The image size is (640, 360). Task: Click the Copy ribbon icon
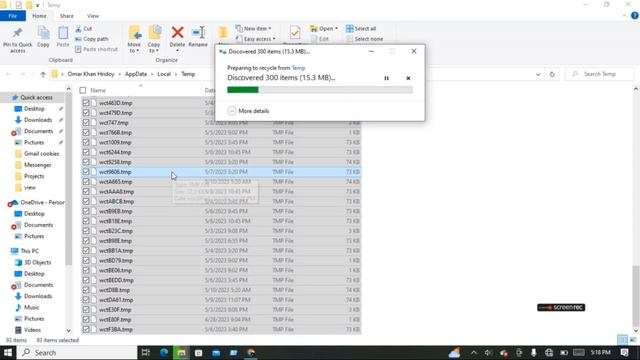pyautogui.click(x=43, y=33)
